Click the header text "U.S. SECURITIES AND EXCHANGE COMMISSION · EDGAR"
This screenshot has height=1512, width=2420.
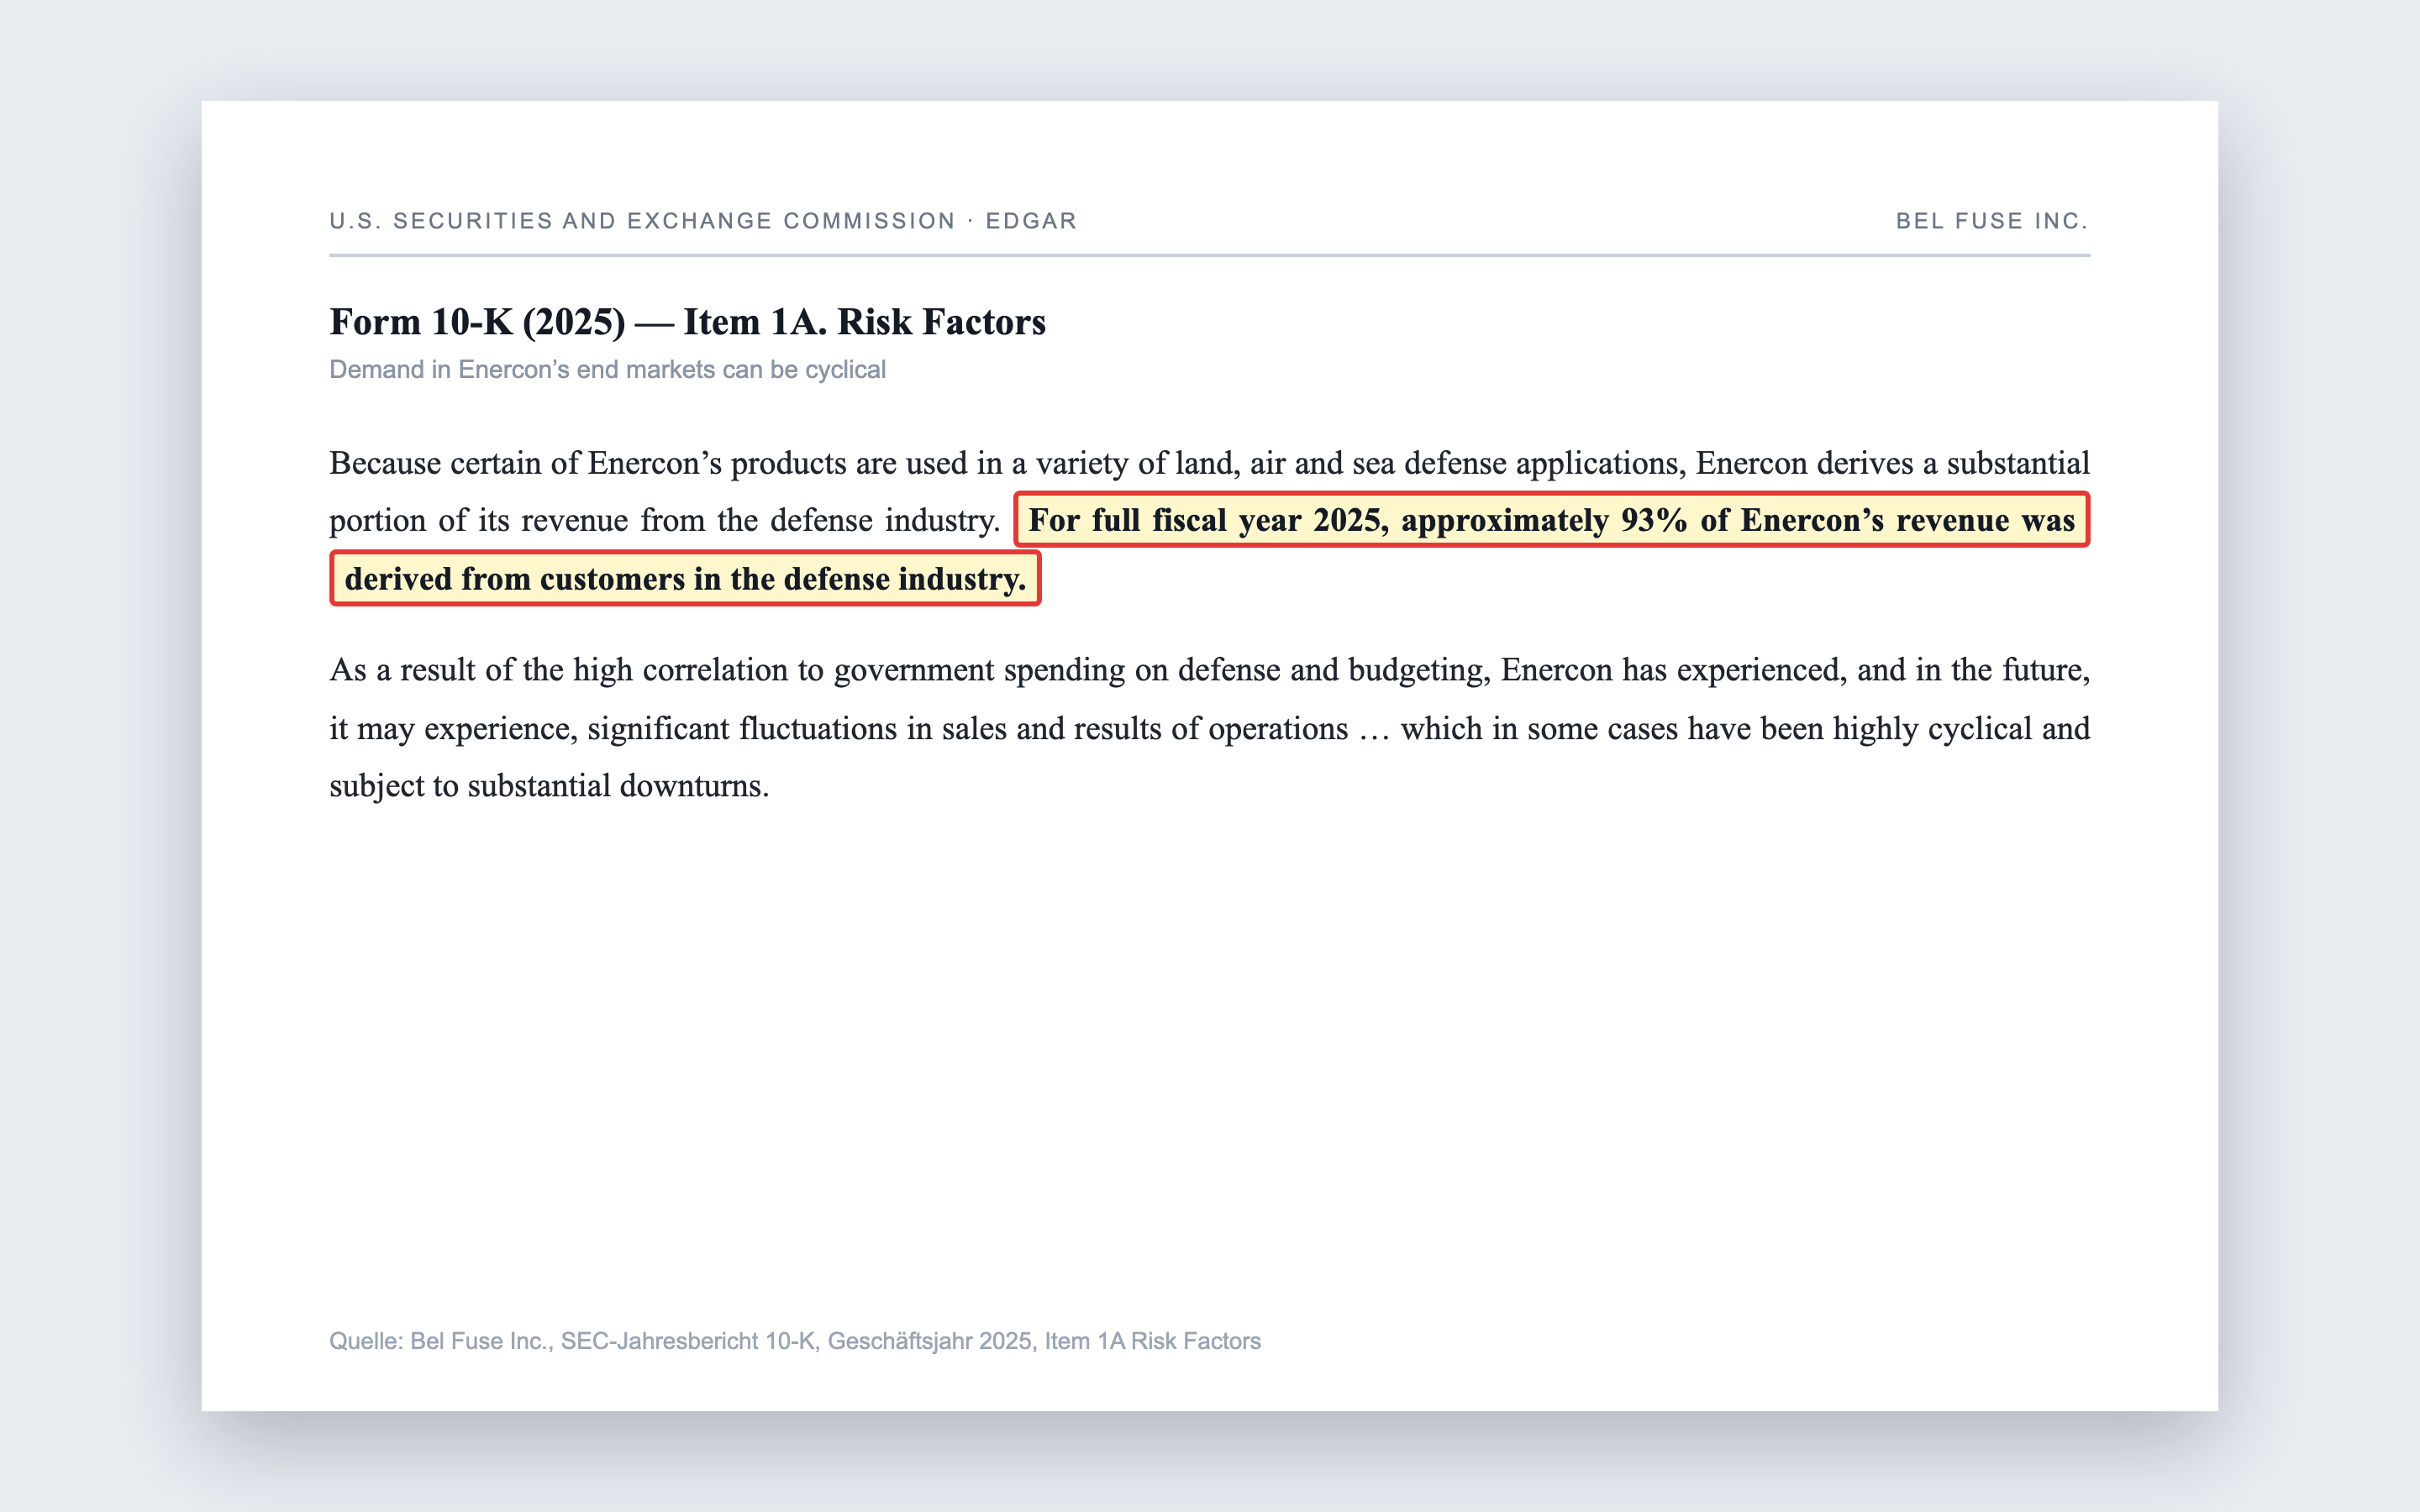point(703,221)
